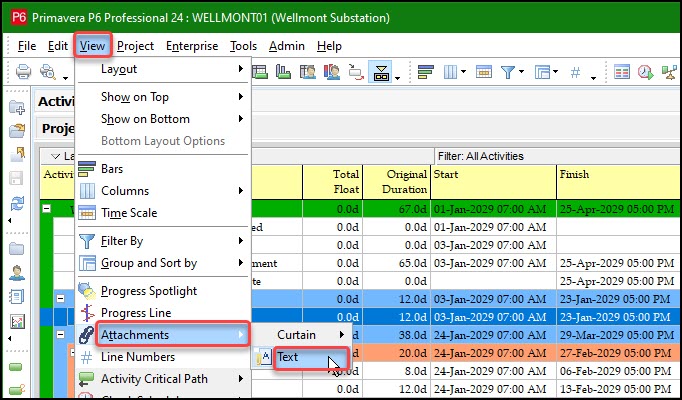Collapse the WBS band with 38.0d duration
The width and height of the screenshot is (682, 400).
pyautogui.click(x=61, y=335)
